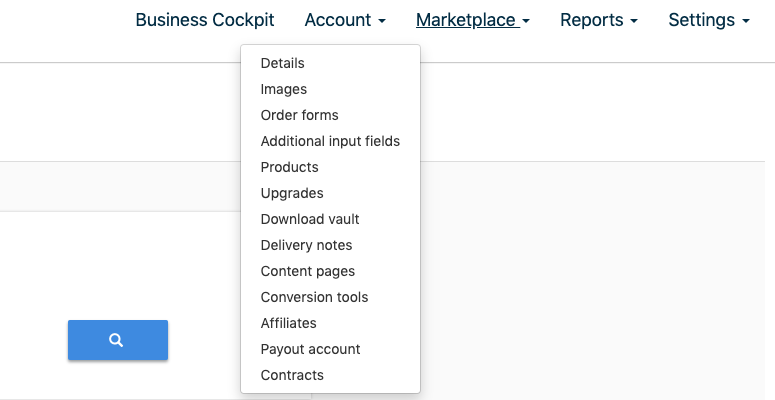Select Affiliates in Marketplace menu
Image resolution: width=775 pixels, height=400 pixels.
pyautogui.click(x=288, y=323)
